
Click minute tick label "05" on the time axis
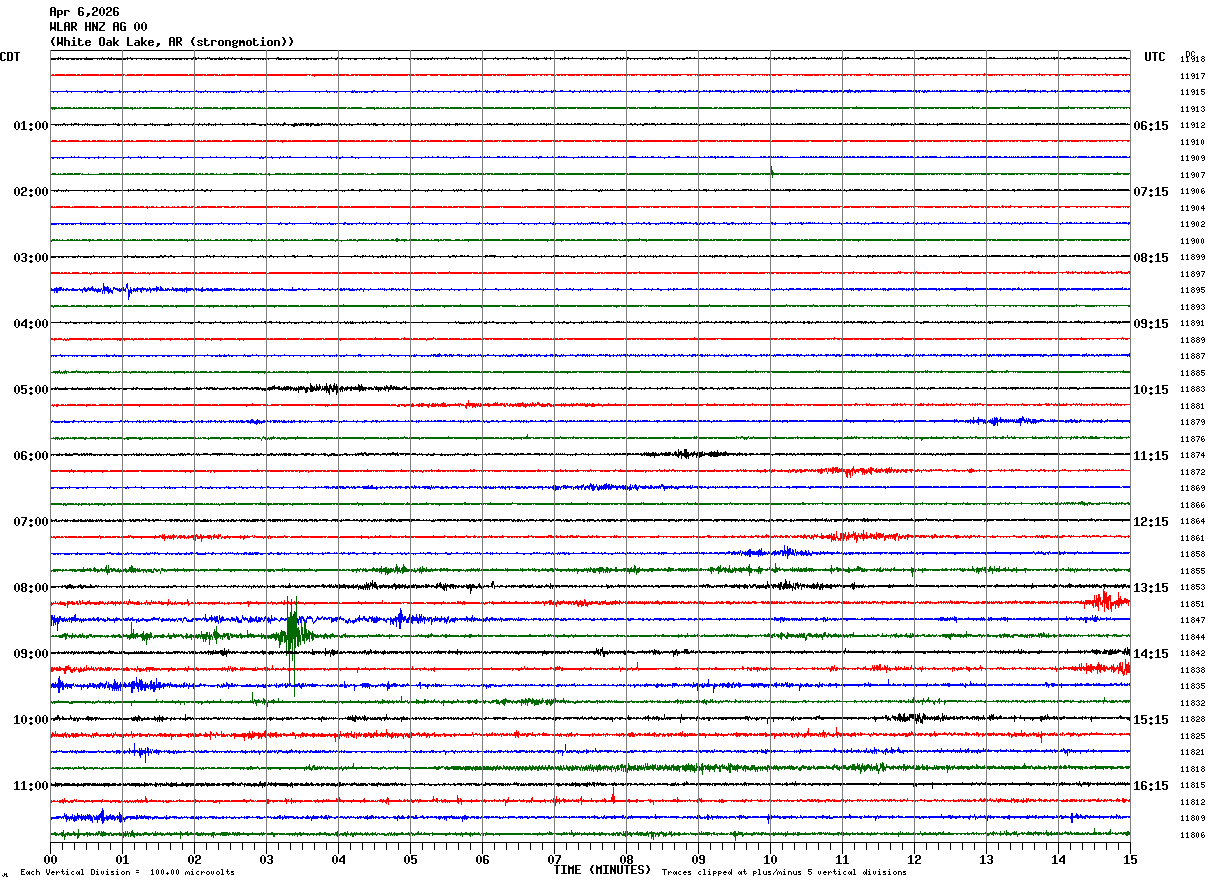coord(410,860)
